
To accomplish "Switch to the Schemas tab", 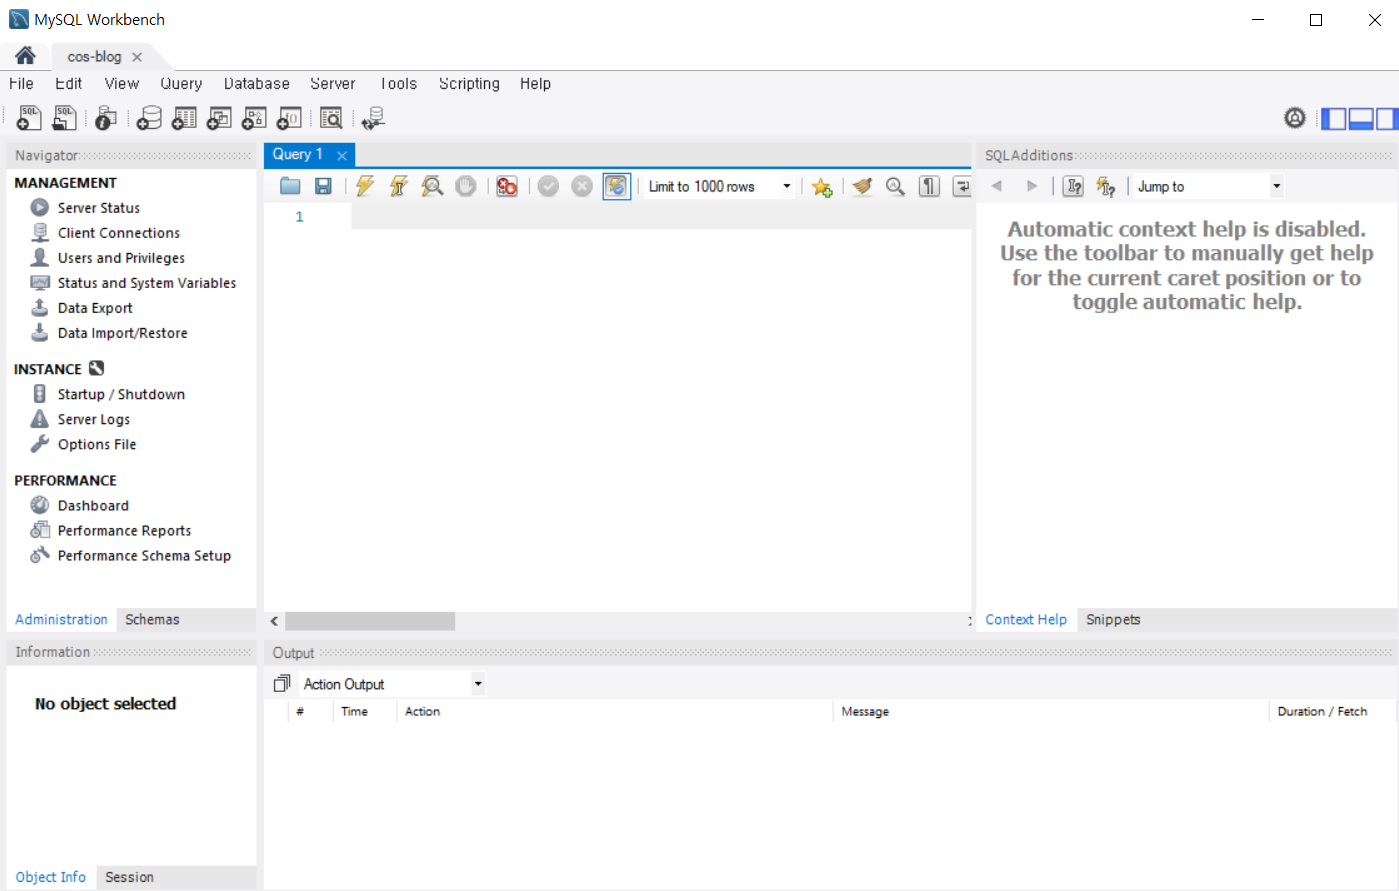I will point(153,620).
